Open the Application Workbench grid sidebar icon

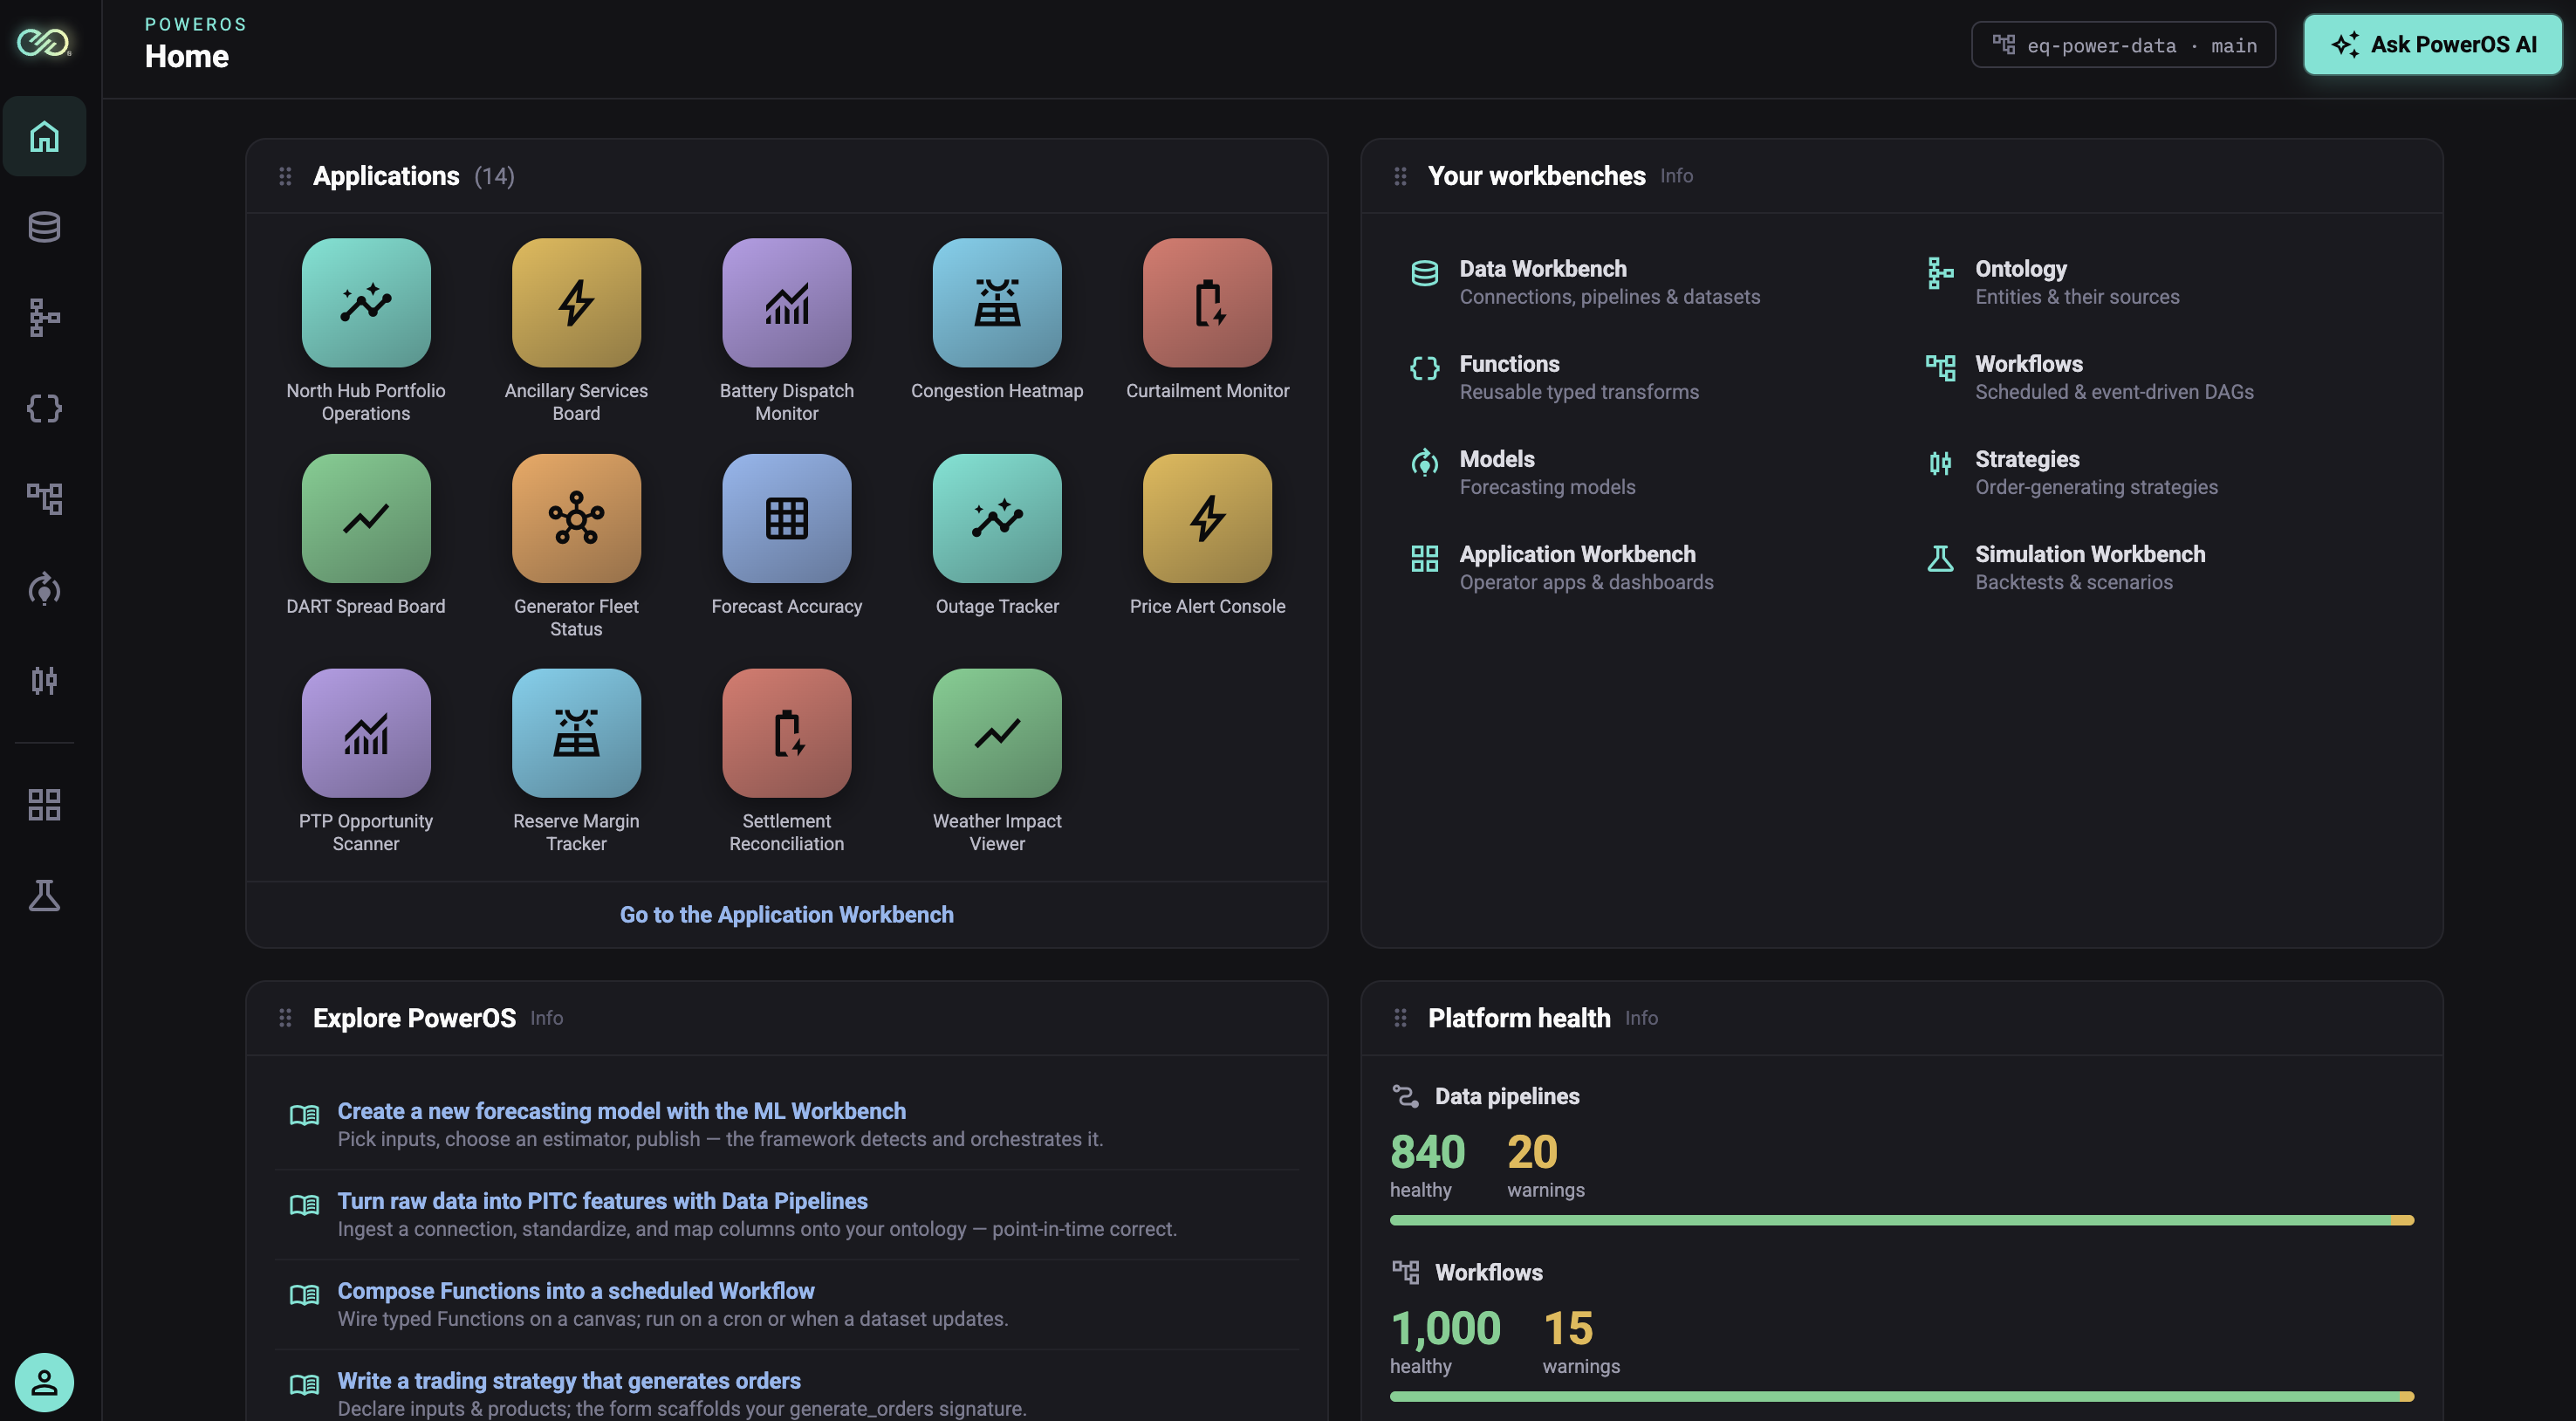pos(44,805)
